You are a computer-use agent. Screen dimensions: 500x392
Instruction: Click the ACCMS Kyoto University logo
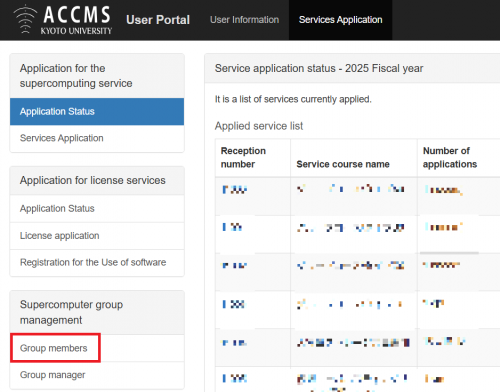click(x=63, y=20)
